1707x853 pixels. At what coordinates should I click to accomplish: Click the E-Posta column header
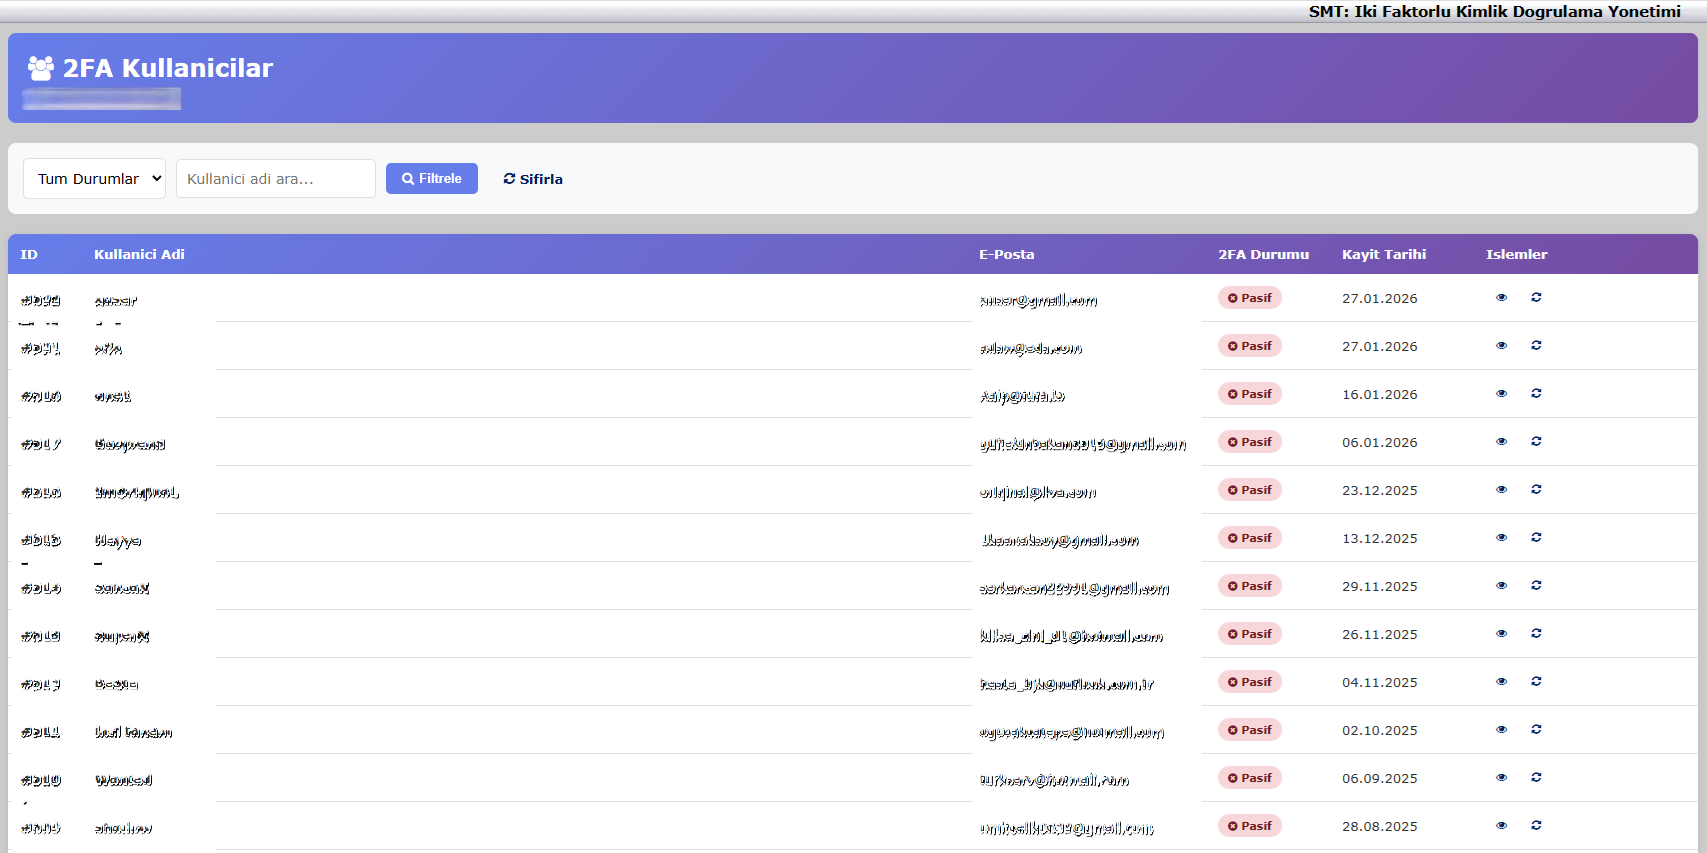(1006, 255)
